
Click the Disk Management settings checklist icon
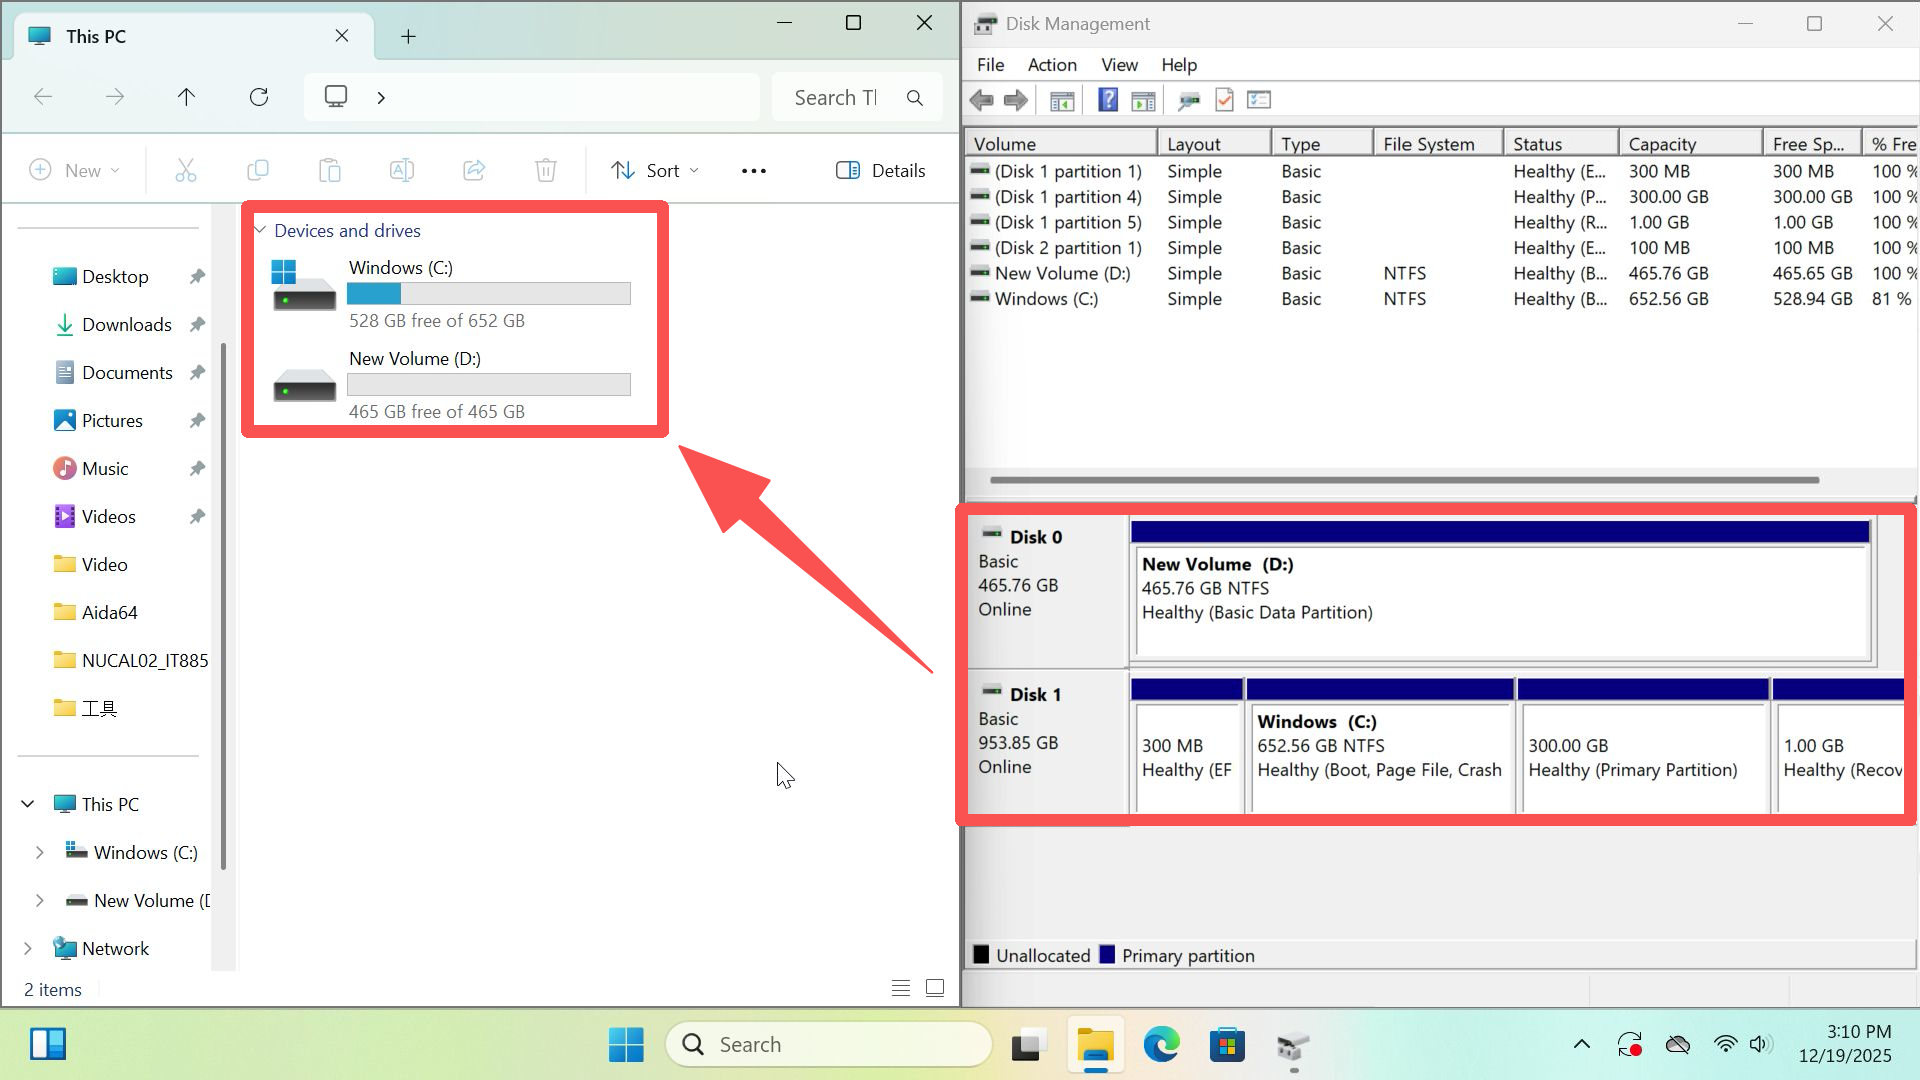1259,100
